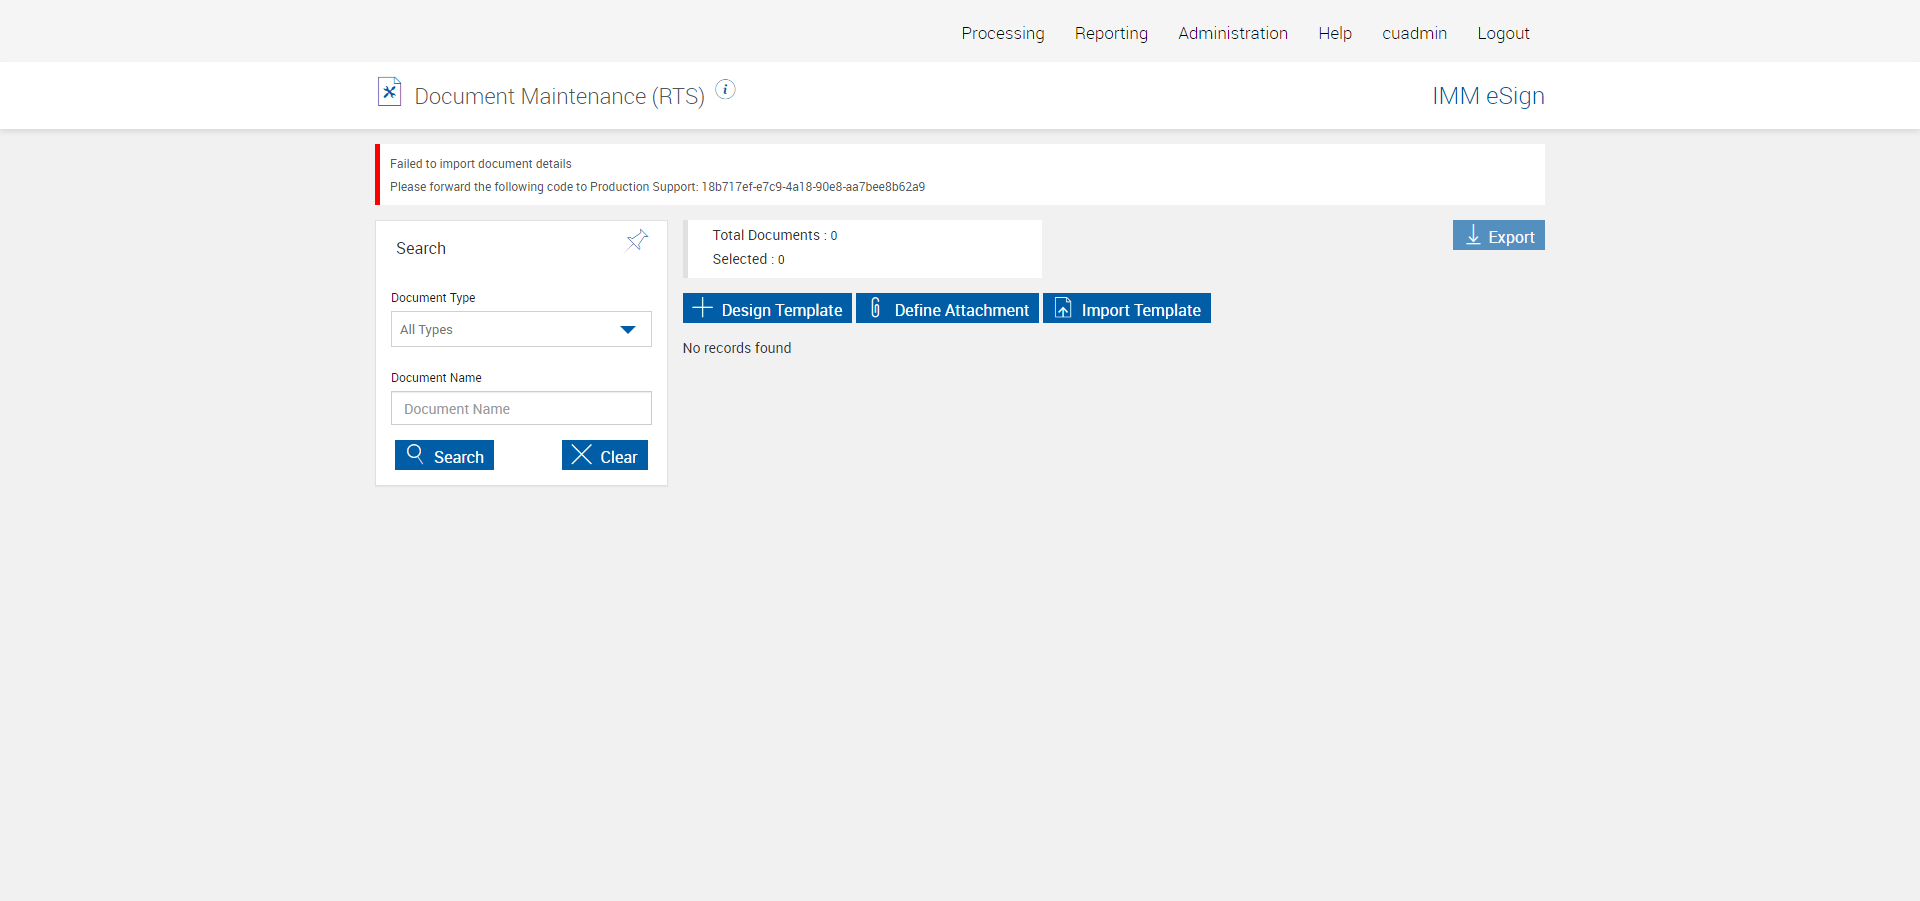The width and height of the screenshot is (1920, 901).
Task: Click the info icon beside Document Maintenance title
Action: 725,90
